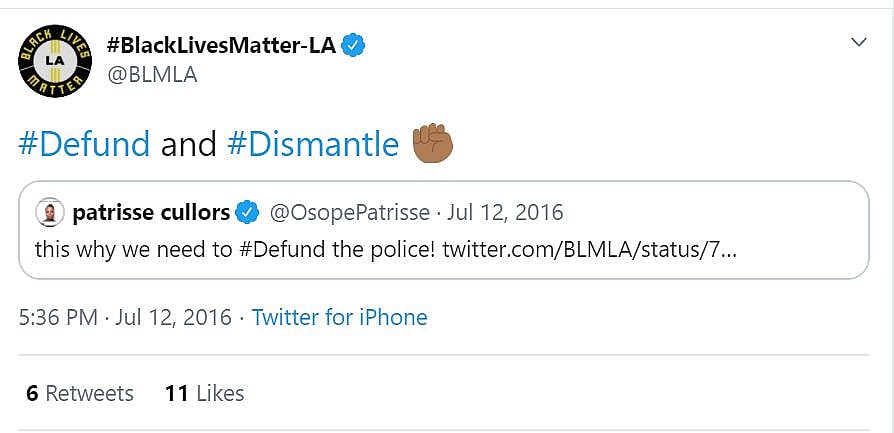Viewport: 894px width, 433px height.
Task: Click the @BLMLA handle
Action: click(x=151, y=75)
